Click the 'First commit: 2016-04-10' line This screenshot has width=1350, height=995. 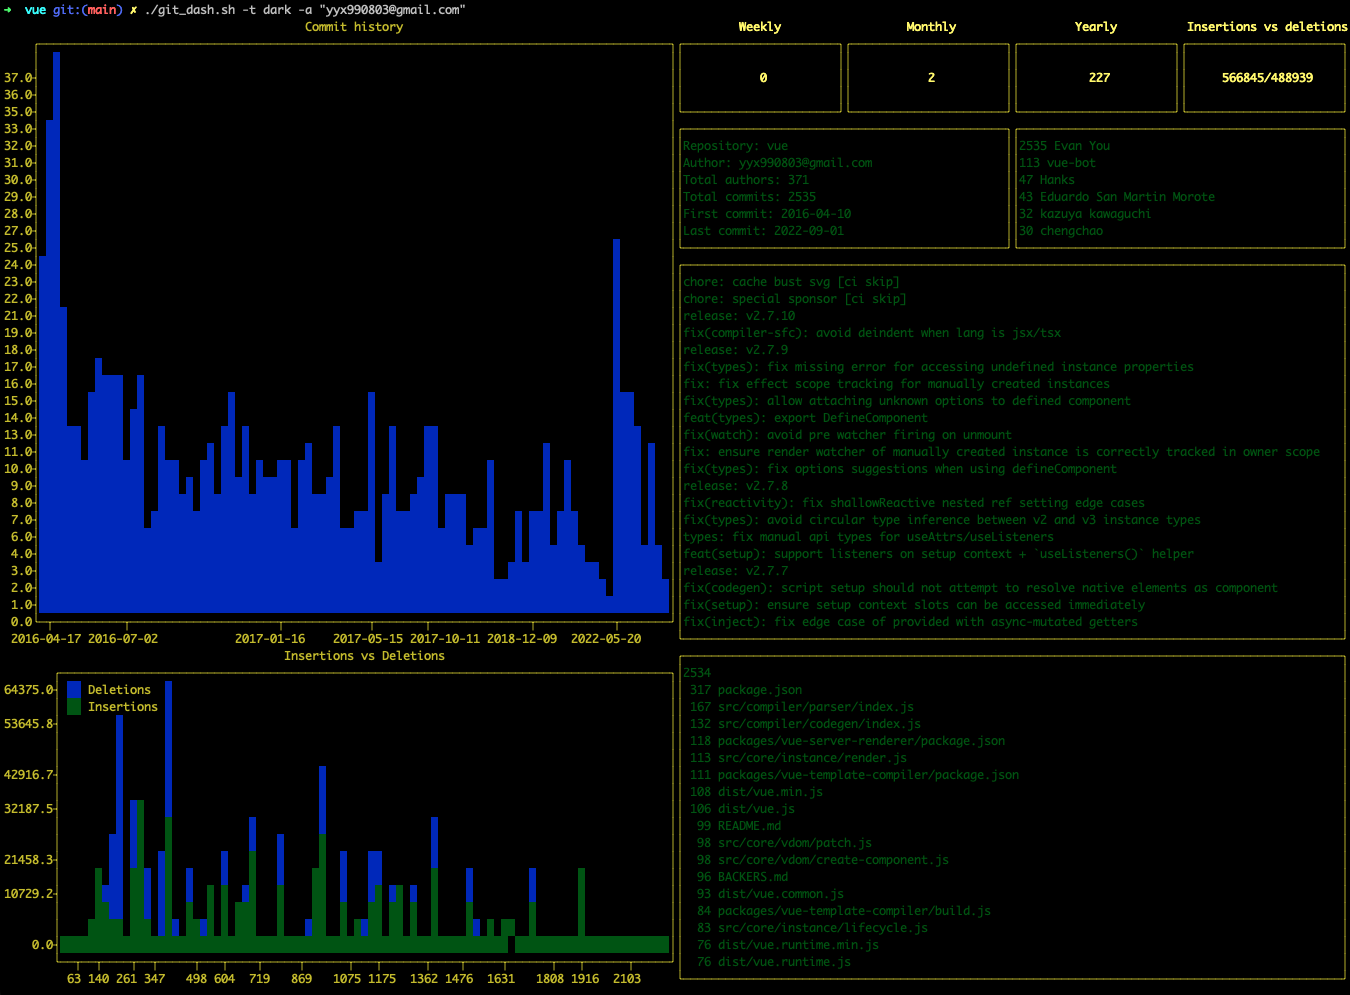pos(767,214)
